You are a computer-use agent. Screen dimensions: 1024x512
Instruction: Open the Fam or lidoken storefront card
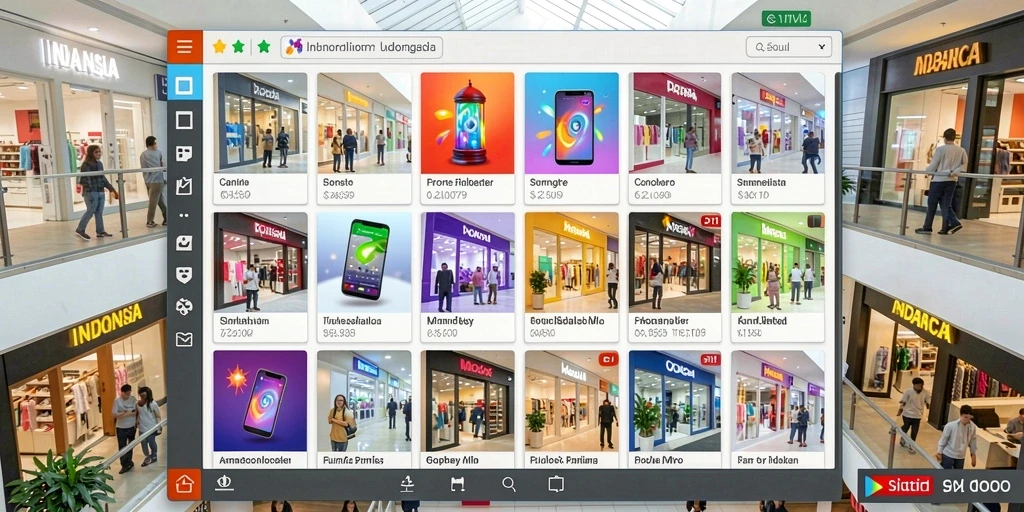[x=778, y=409]
